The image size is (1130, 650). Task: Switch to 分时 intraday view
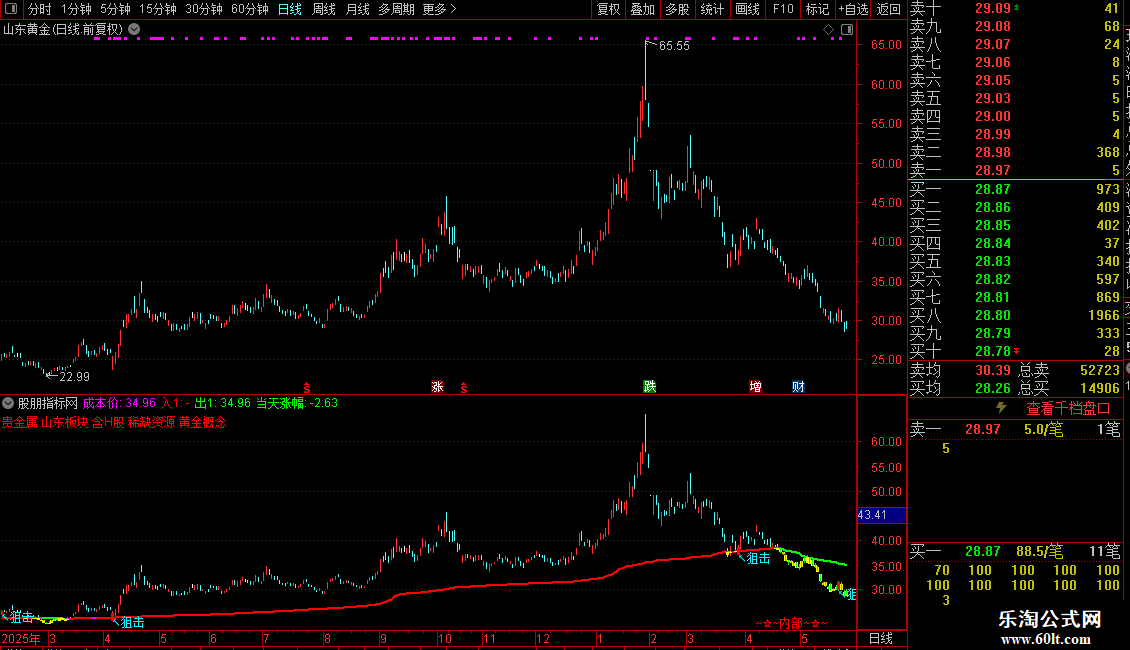point(40,9)
